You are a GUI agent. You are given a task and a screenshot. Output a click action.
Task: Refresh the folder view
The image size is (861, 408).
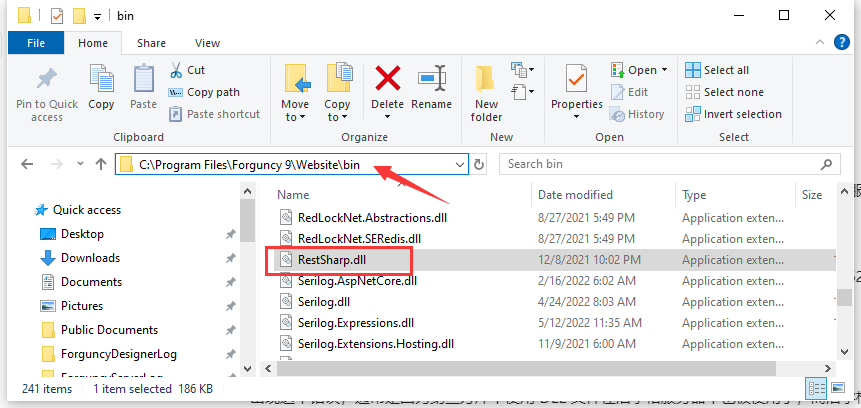(x=479, y=164)
